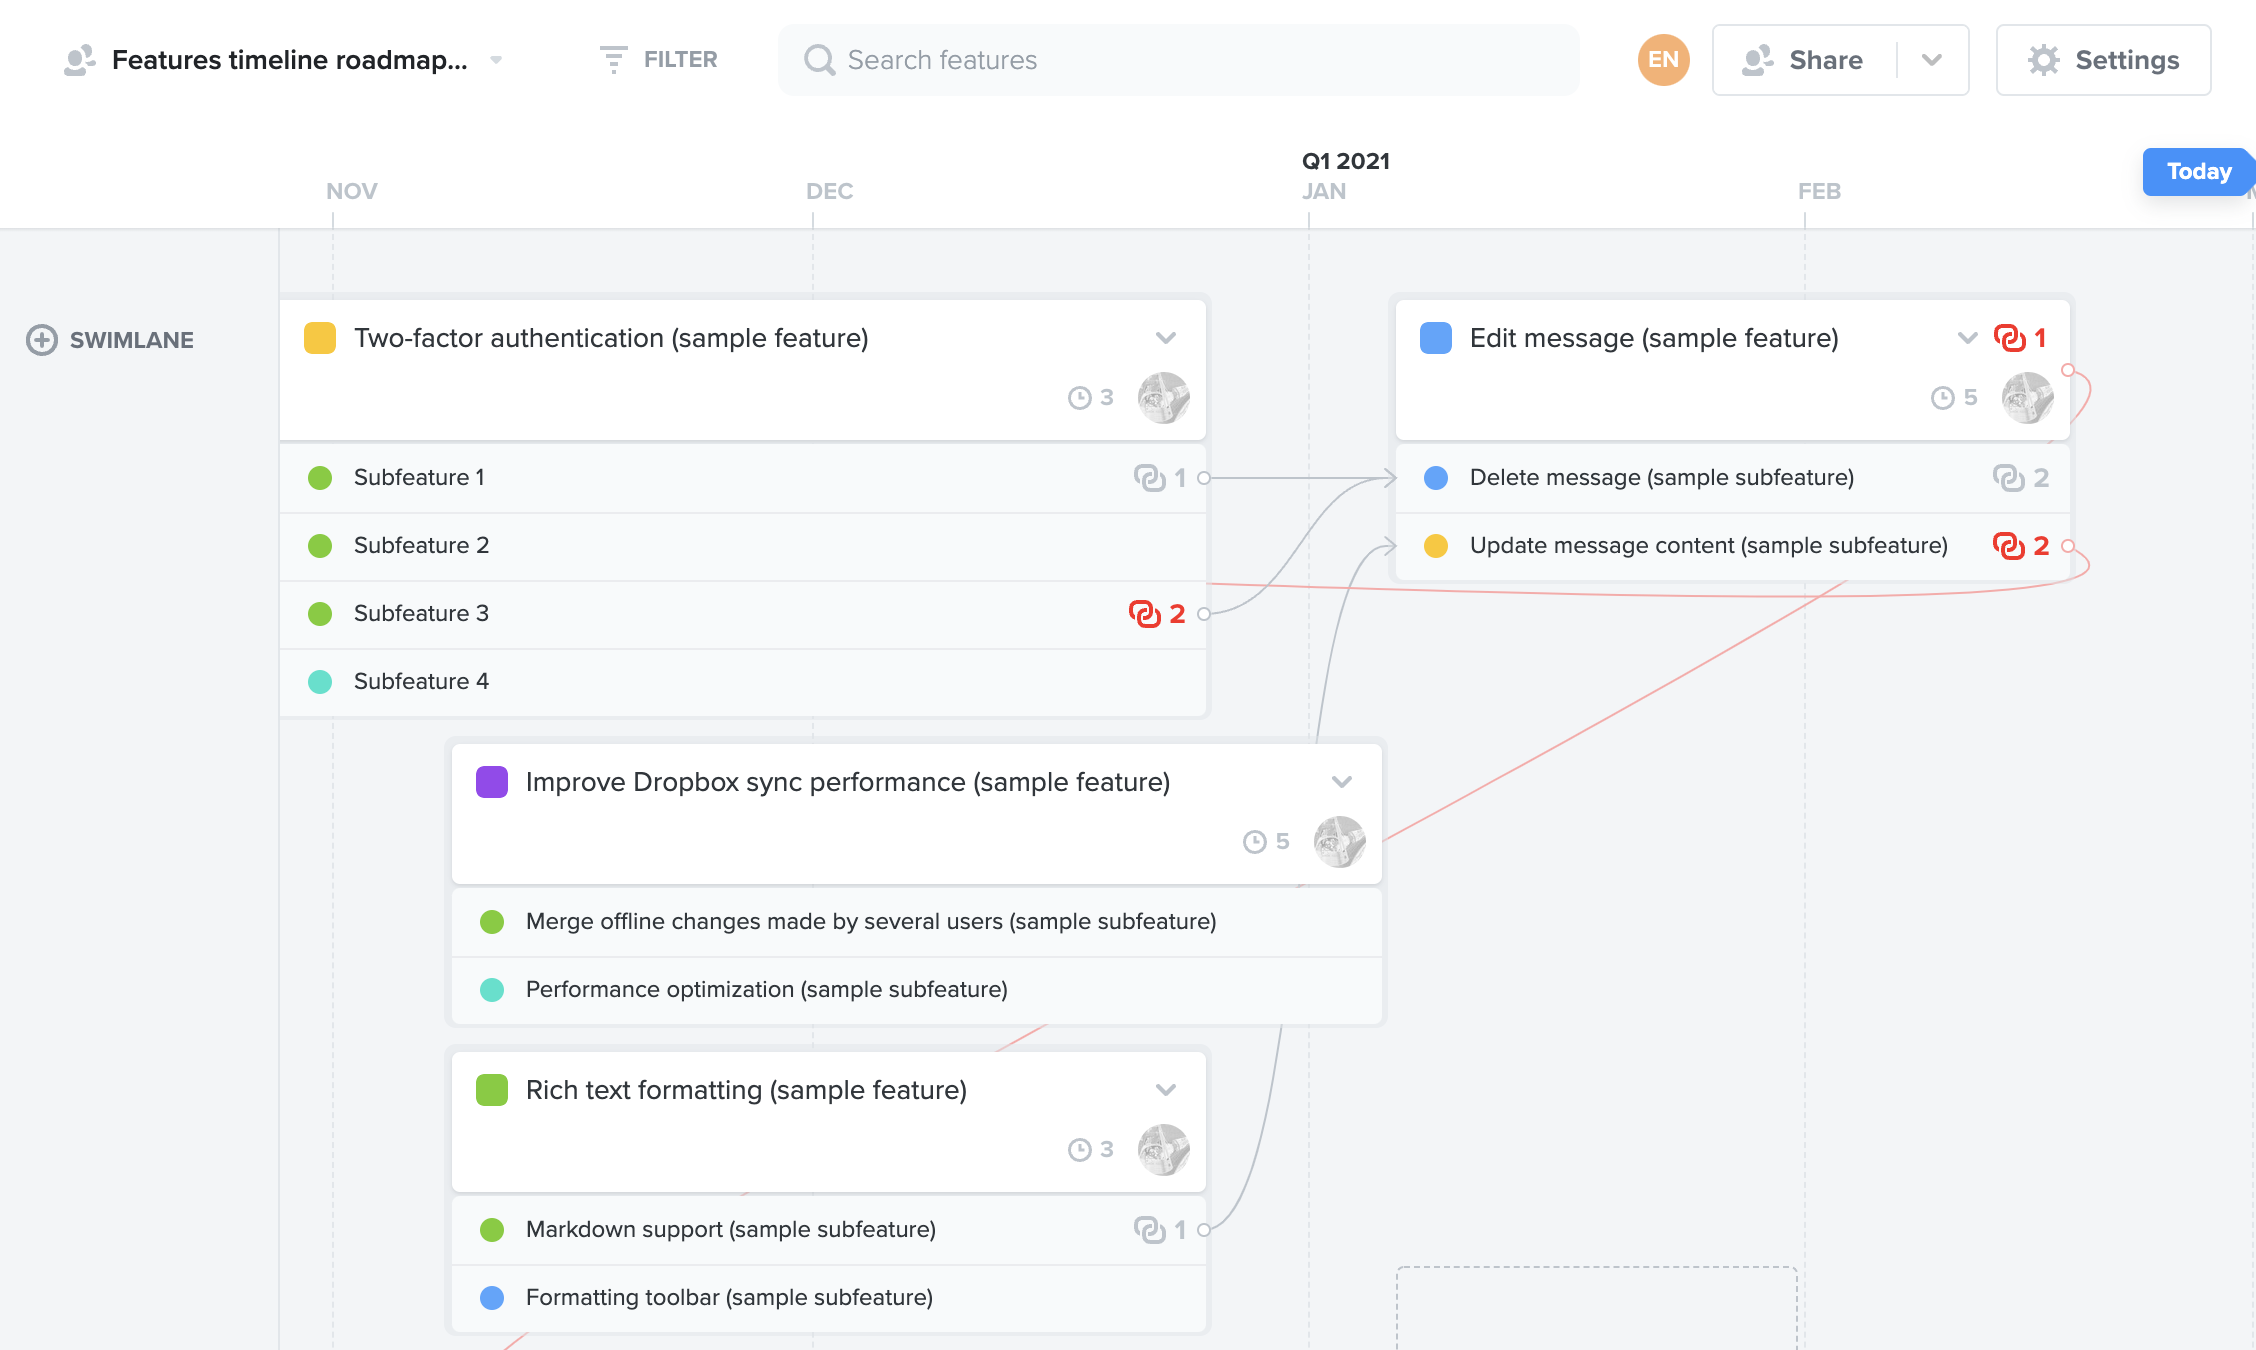Screen dimensions: 2256x1350
Task: Click the EN user avatar
Action: tap(1663, 60)
